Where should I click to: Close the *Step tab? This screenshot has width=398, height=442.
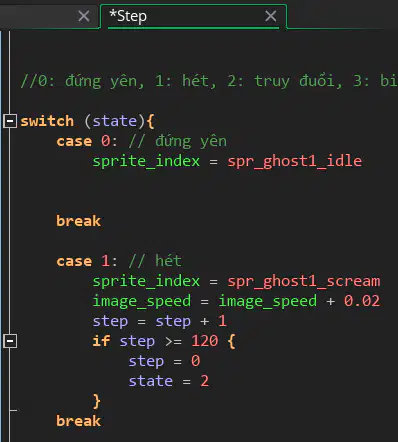tap(270, 16)
